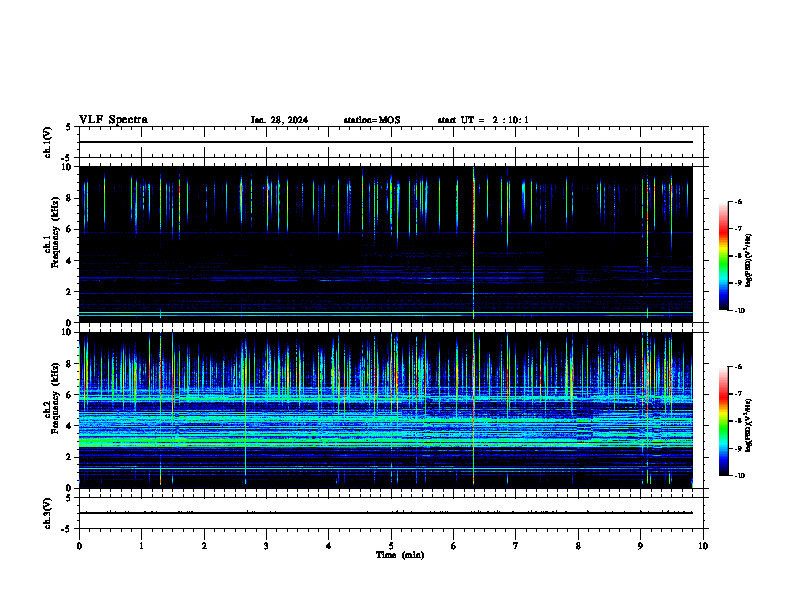Click the ch.1 voltage waveform trace
Viewport: 792px width, 612px height.
[386, 142]
